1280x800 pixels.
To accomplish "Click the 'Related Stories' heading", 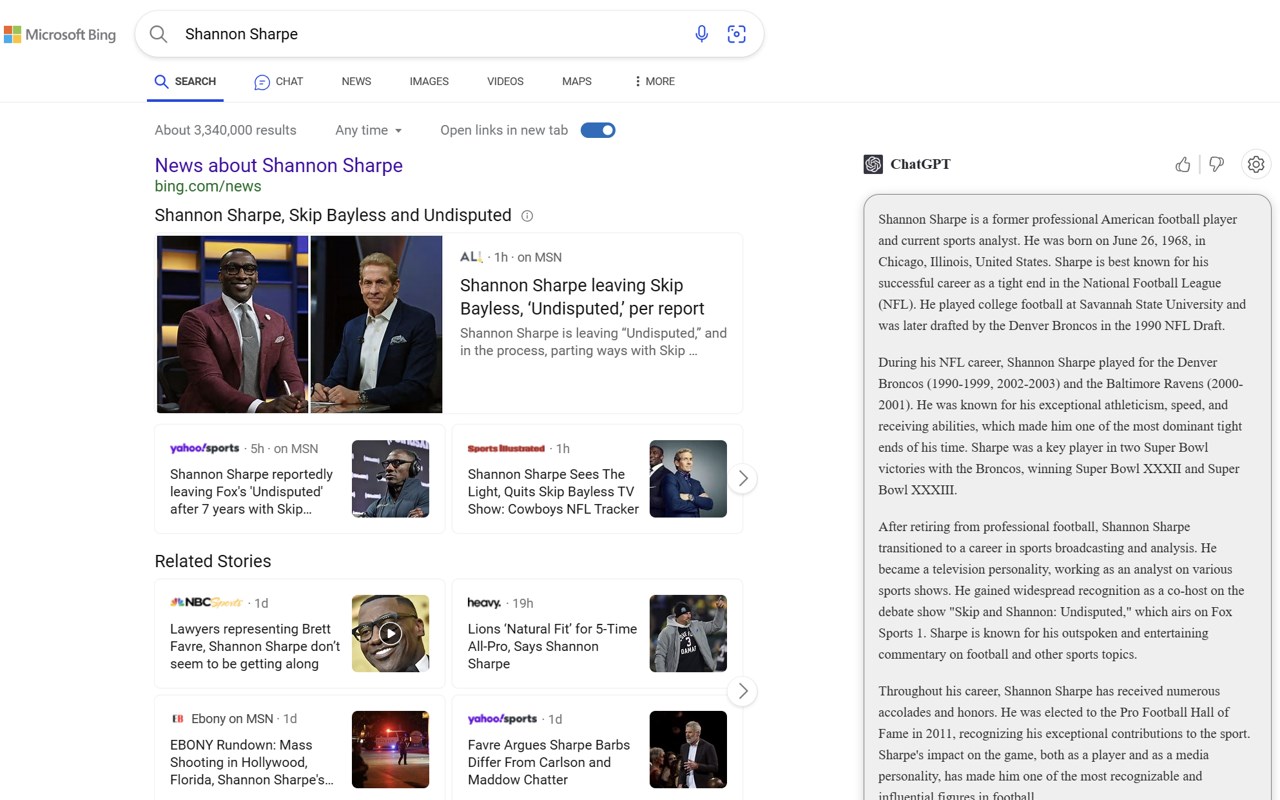I will 213,561.
